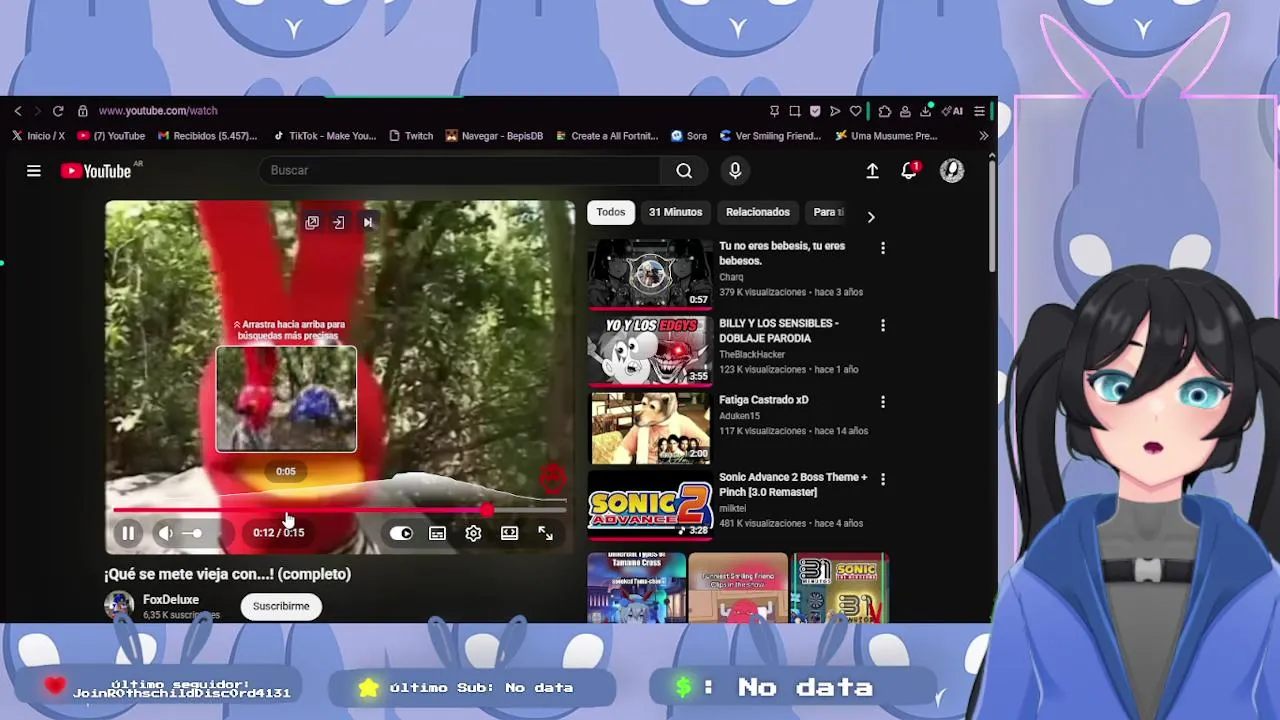Click the page scrollbar thumb
The width and height of the screenshot is (1280, 720).
click(x=991, y=215)
